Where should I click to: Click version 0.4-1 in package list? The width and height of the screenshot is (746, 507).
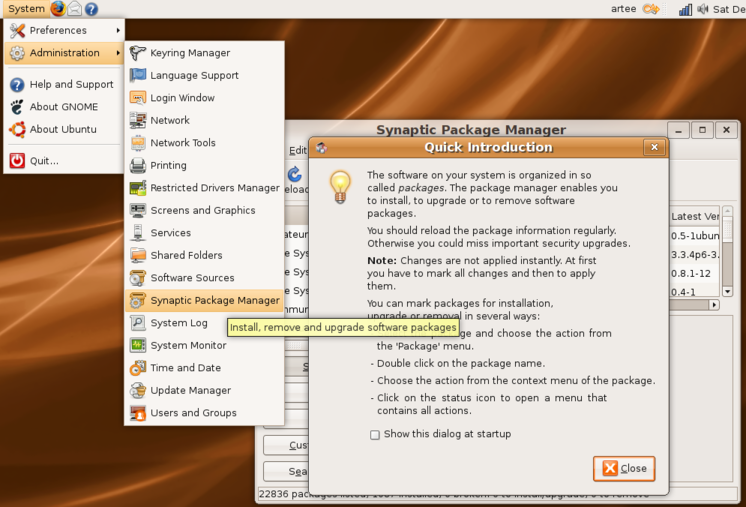[x=683, y=292]
